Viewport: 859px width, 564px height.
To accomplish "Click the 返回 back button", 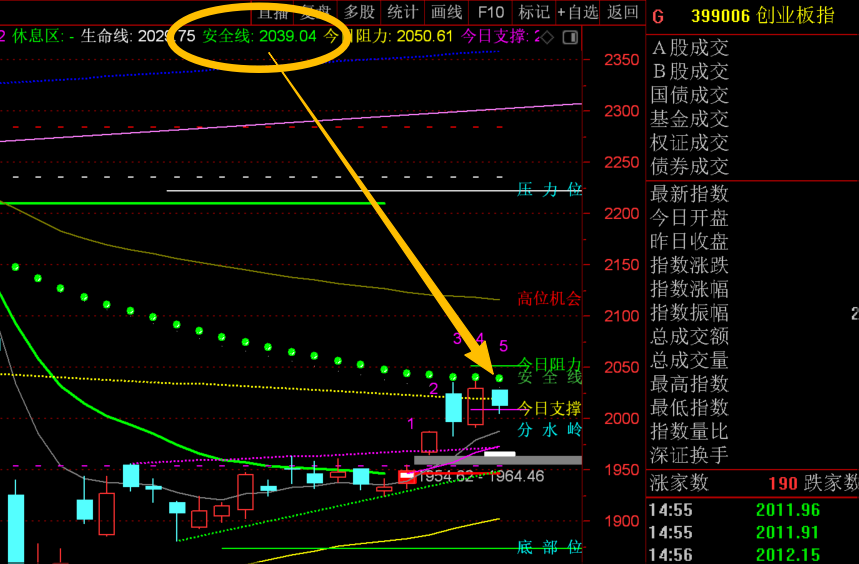I will [x=623, y=12].
